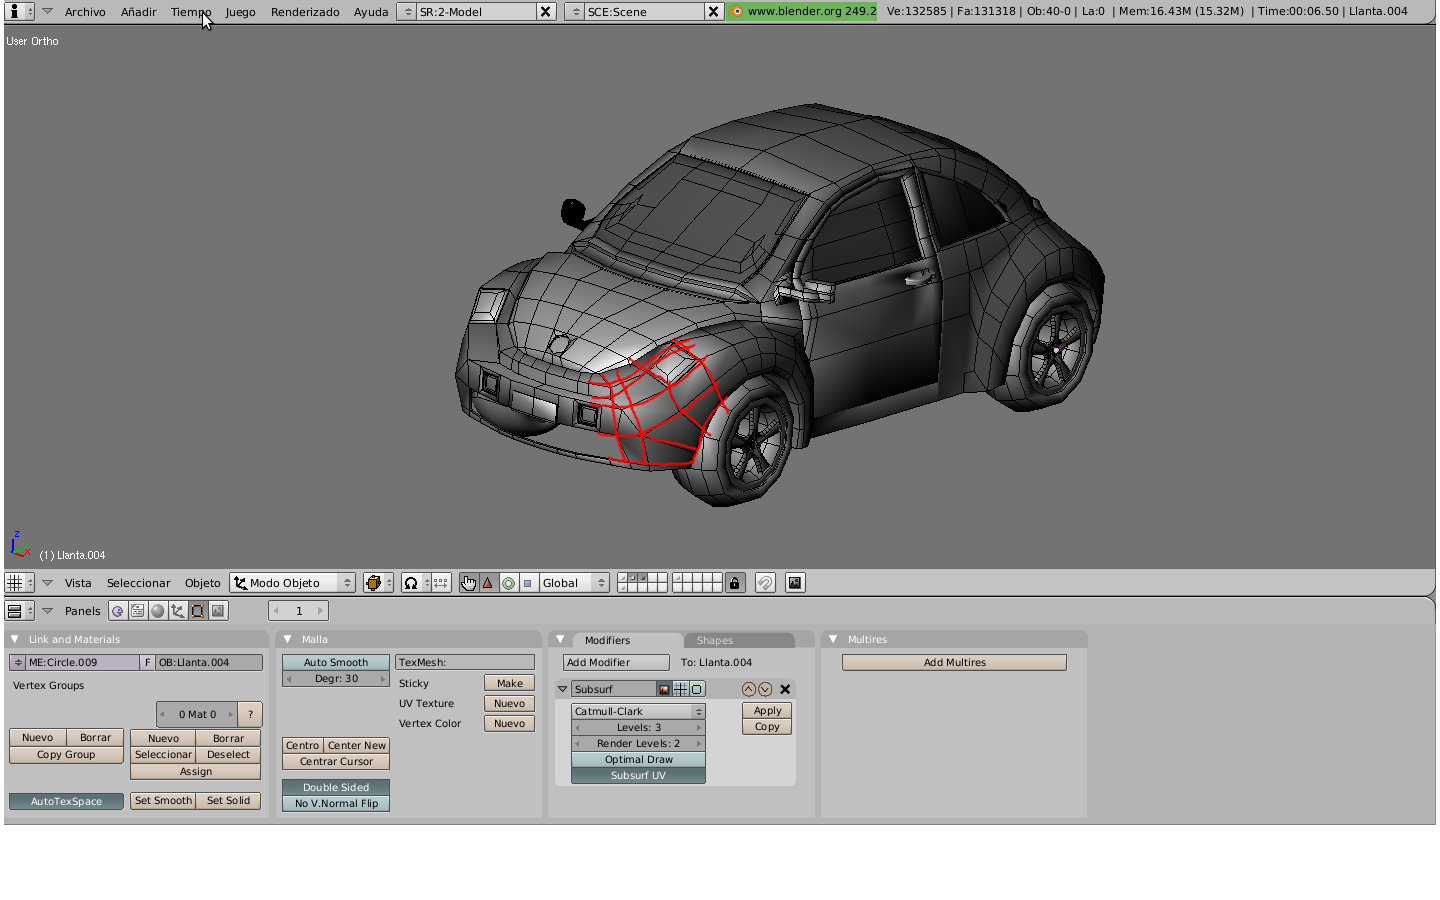Delete the SCE:Scene scene with X
The image size is (1440, 900).
713,12
